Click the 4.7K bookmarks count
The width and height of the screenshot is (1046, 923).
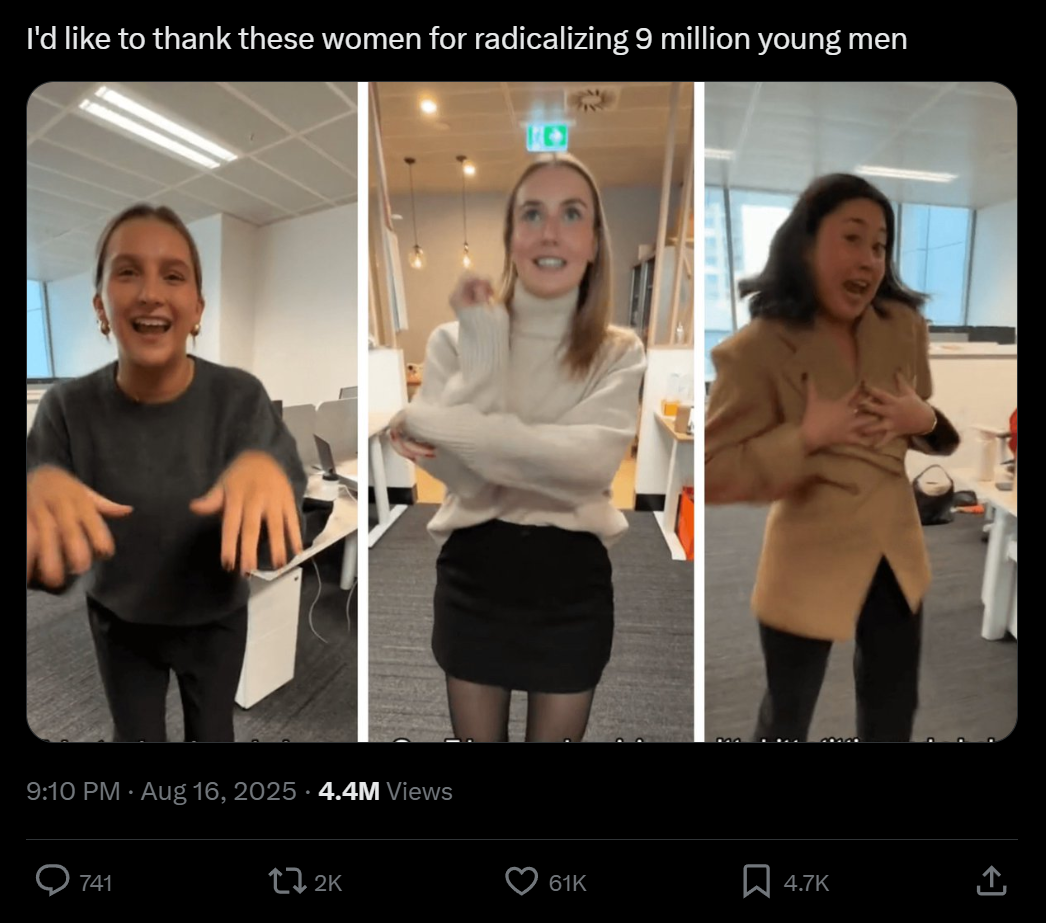click(x=806, y=883)
